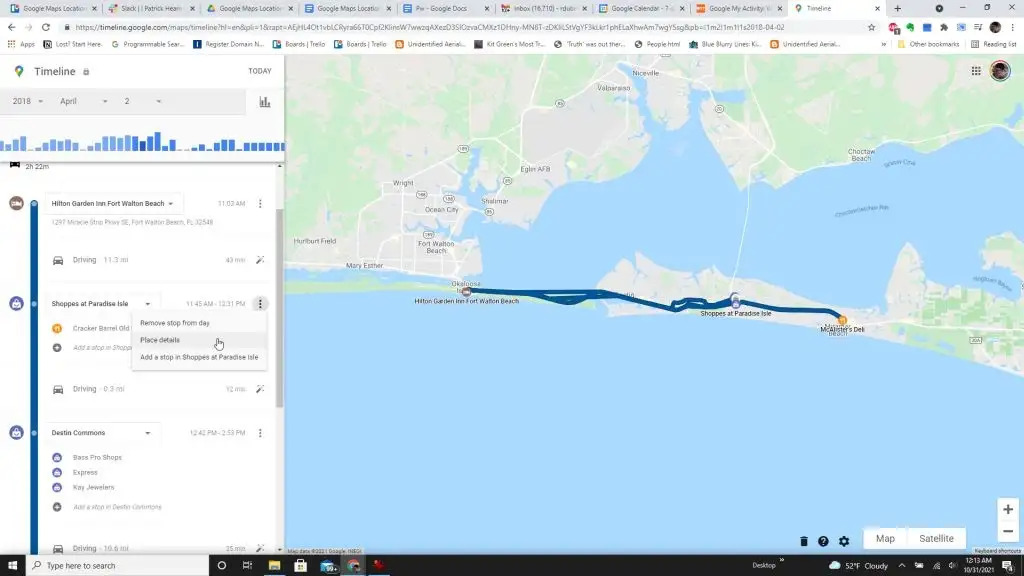Image resolution: width=1024 pixels, height=576 pixels.
Task: Open the Google account profile picture
Action: (x=1000, y=71)
